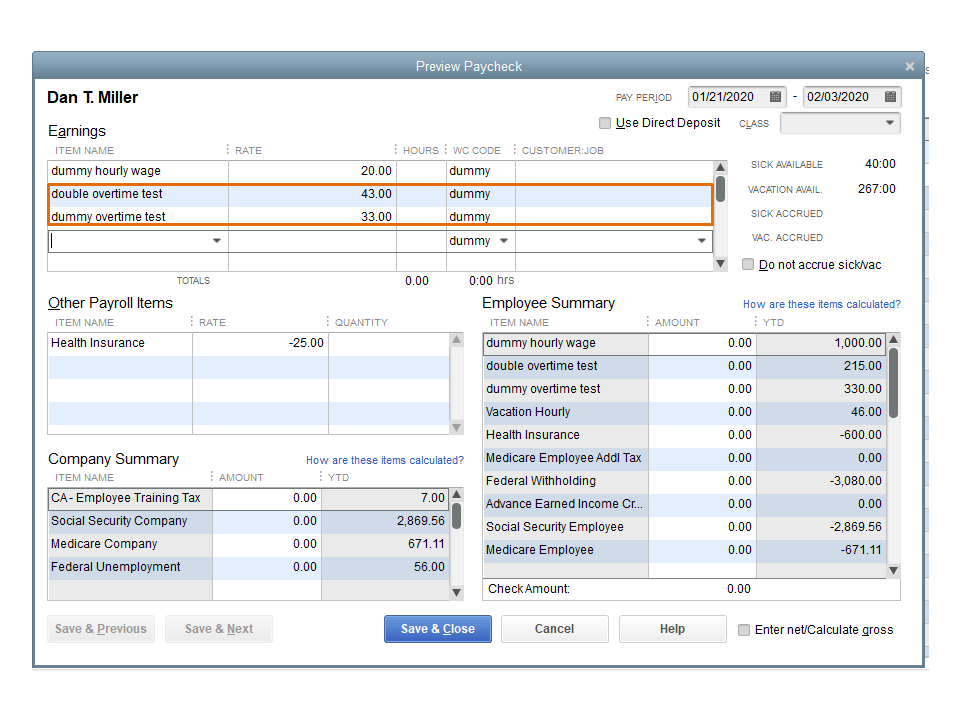The width and height of the screenshot is (960, 720).
Task: Click Save & Close button
Action: (x=438, y=629)
